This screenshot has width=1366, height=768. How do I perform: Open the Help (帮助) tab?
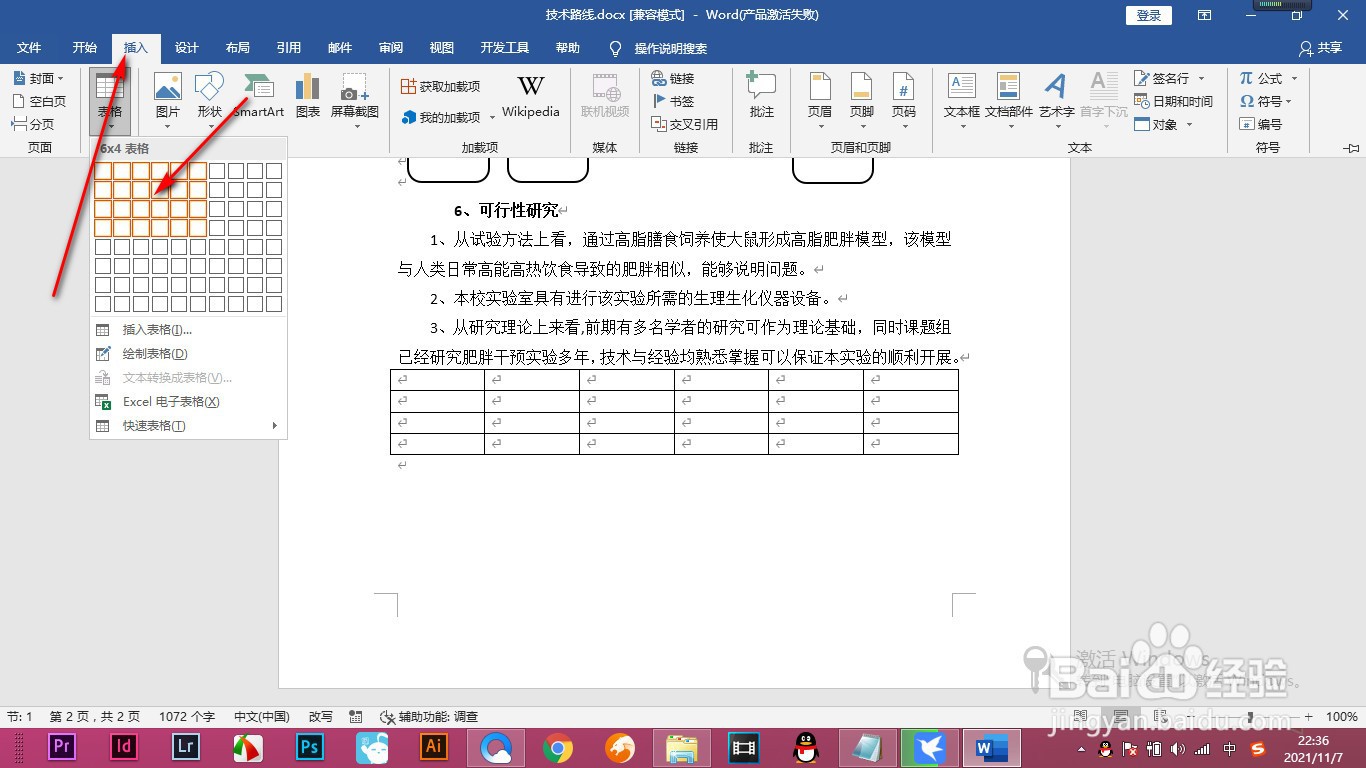(x=567, y=48)
